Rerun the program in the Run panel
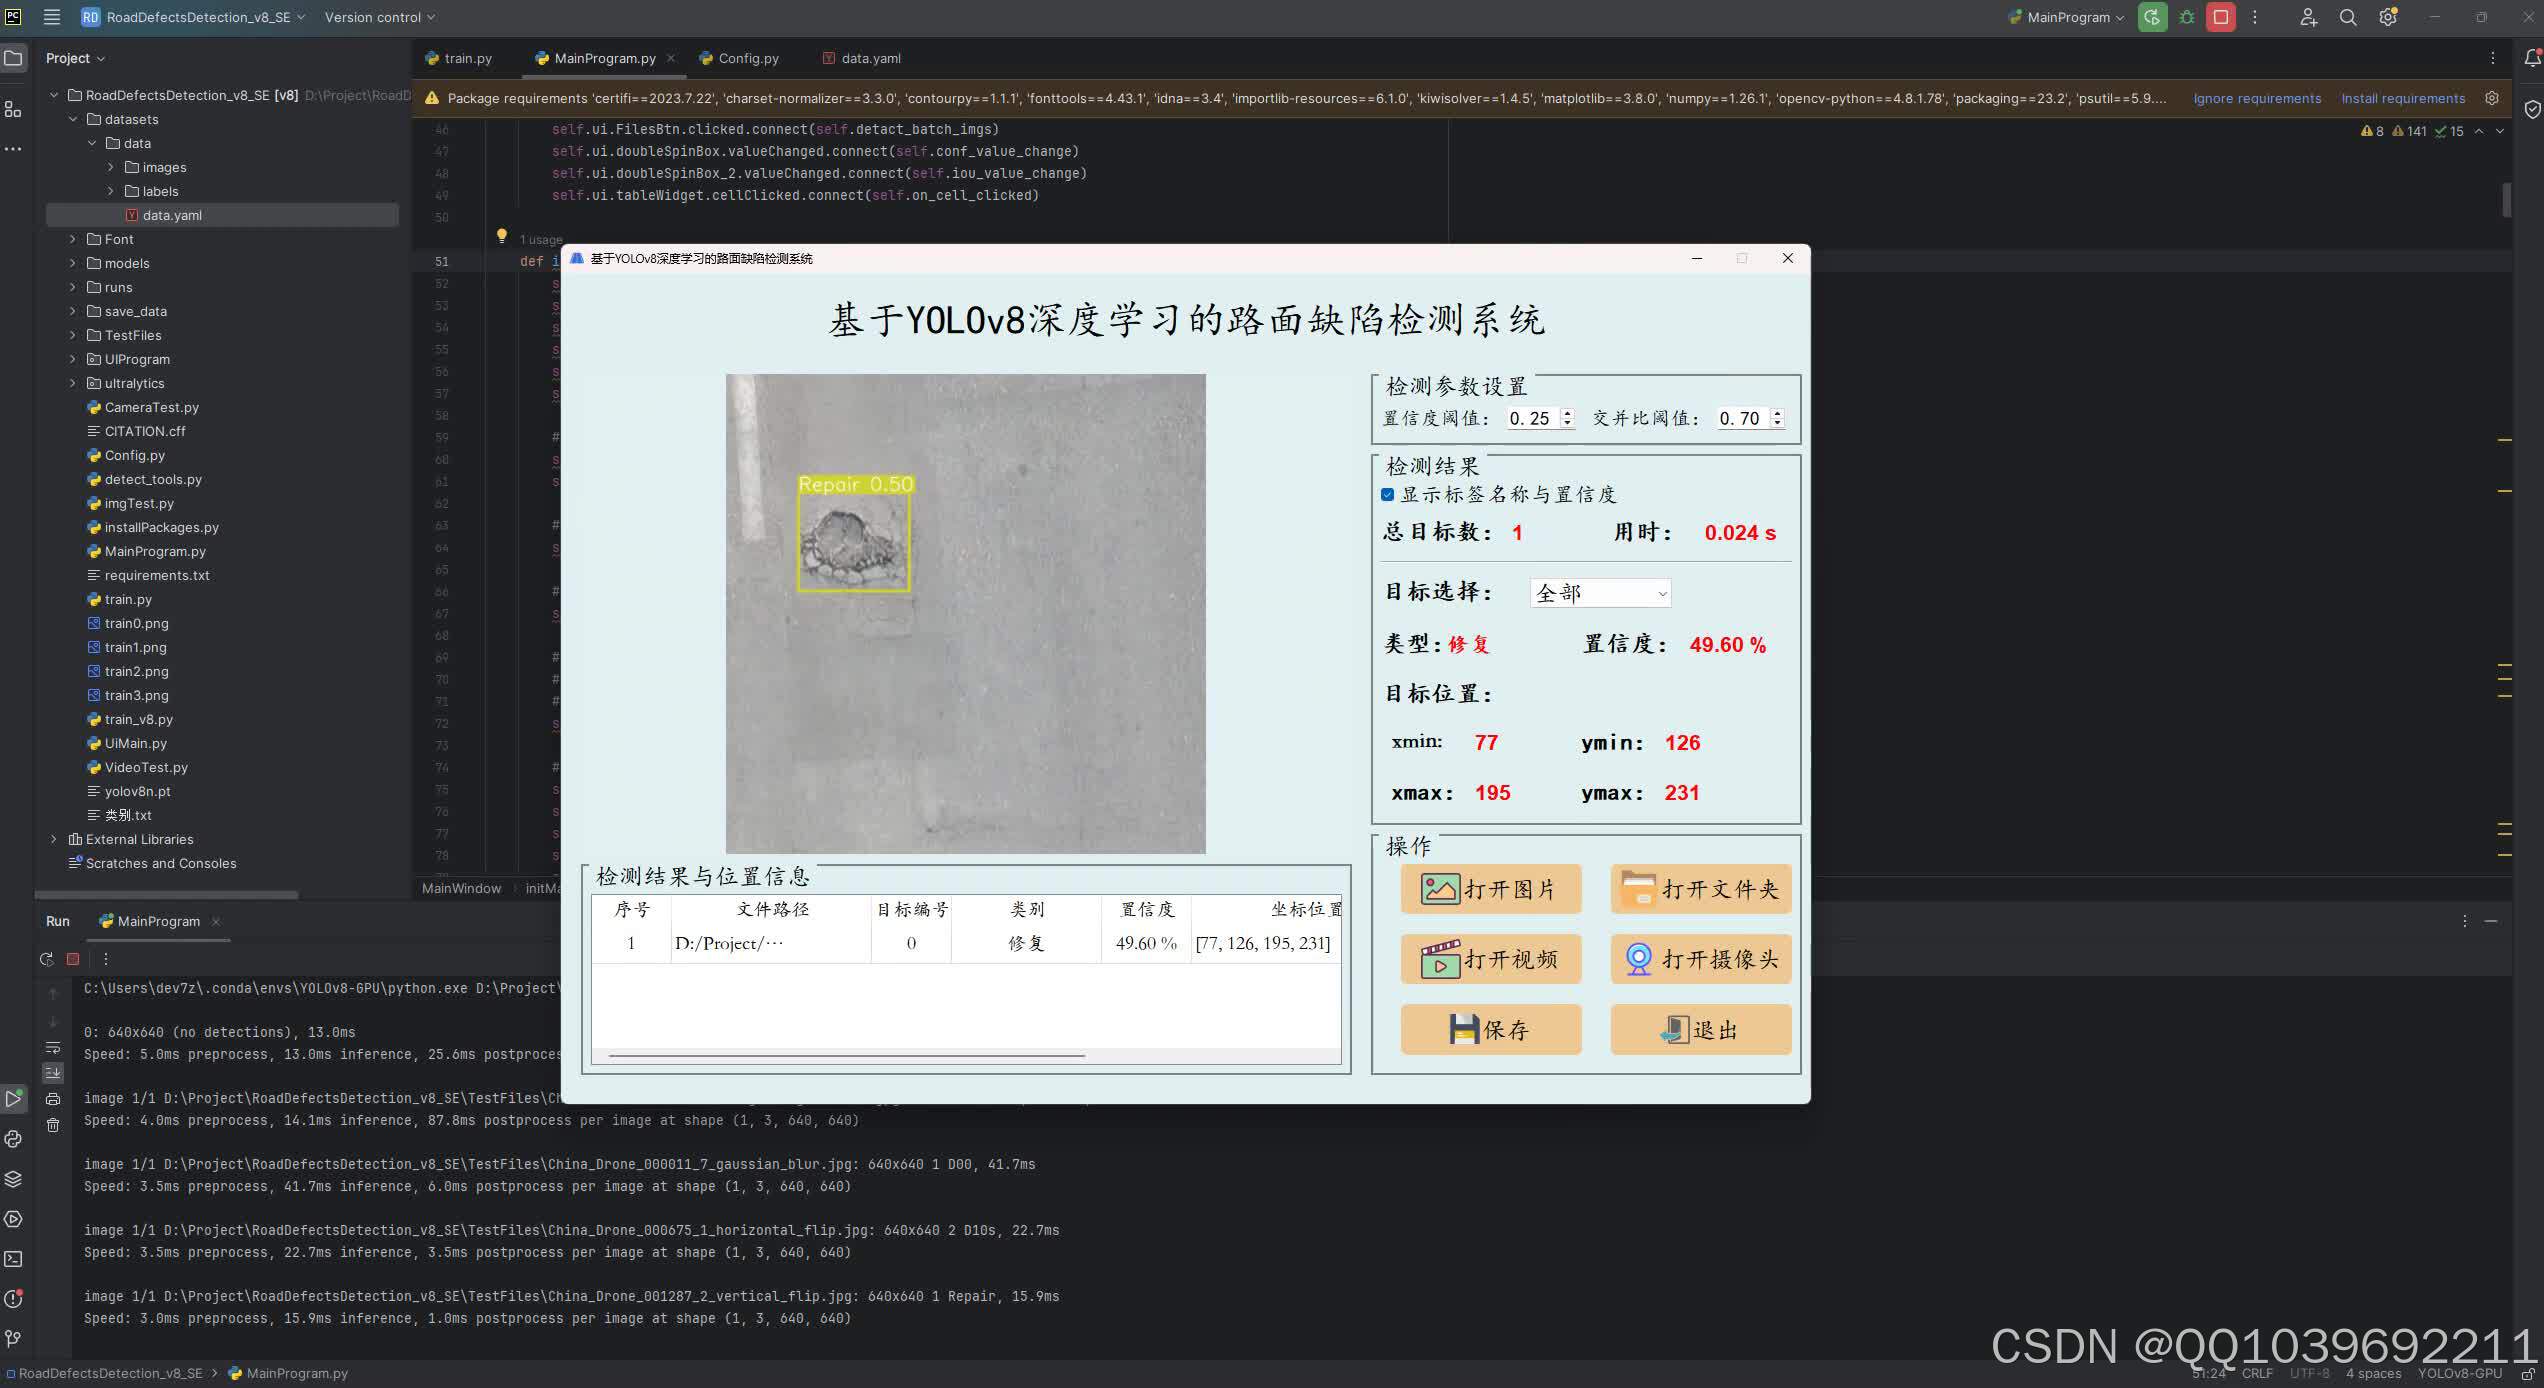 [46, 959]
